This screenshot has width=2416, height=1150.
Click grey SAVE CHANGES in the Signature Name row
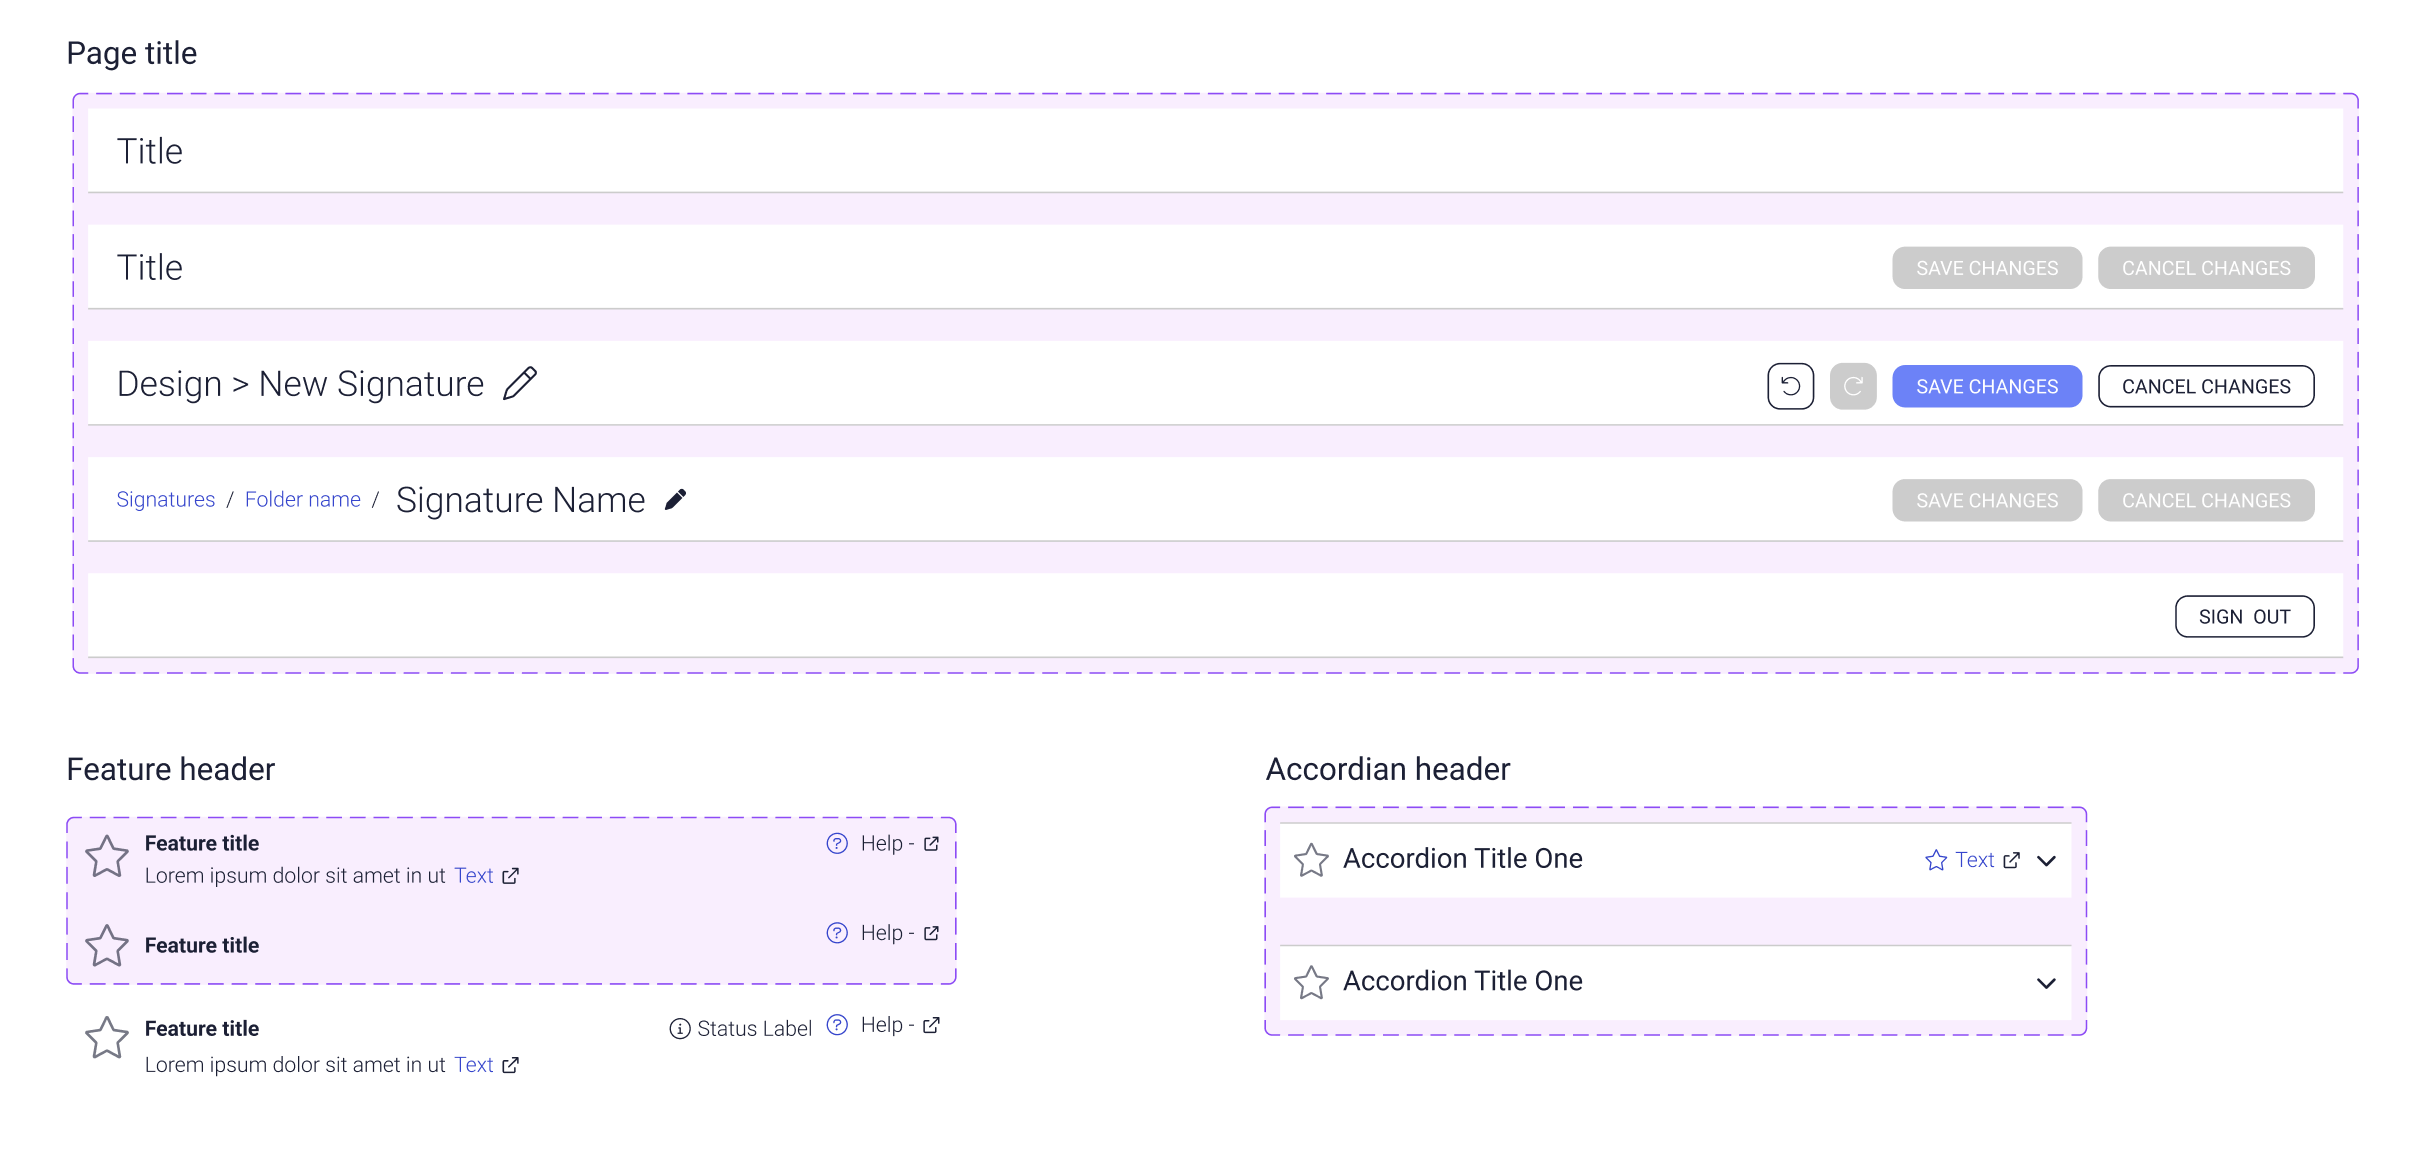[1987, 500]
